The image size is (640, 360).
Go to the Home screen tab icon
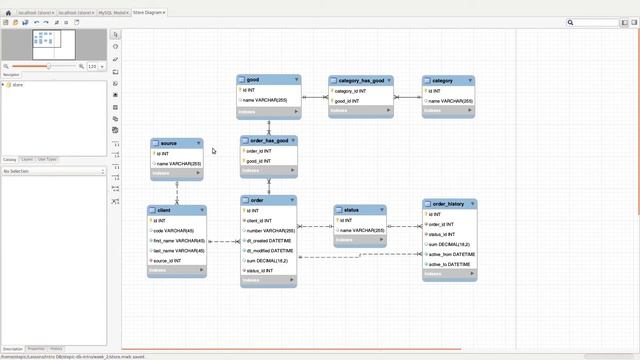pyautogui.click(x=8, y=13)
